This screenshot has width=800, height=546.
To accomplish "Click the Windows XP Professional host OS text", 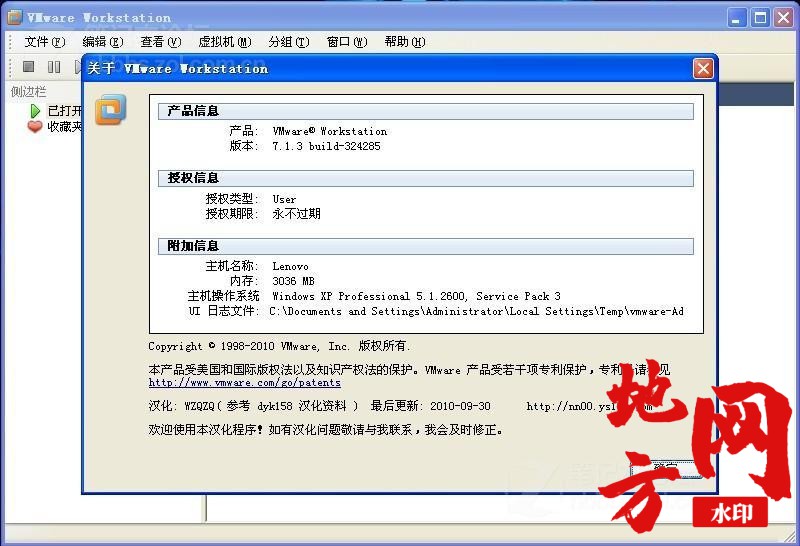I will [416, 296].
